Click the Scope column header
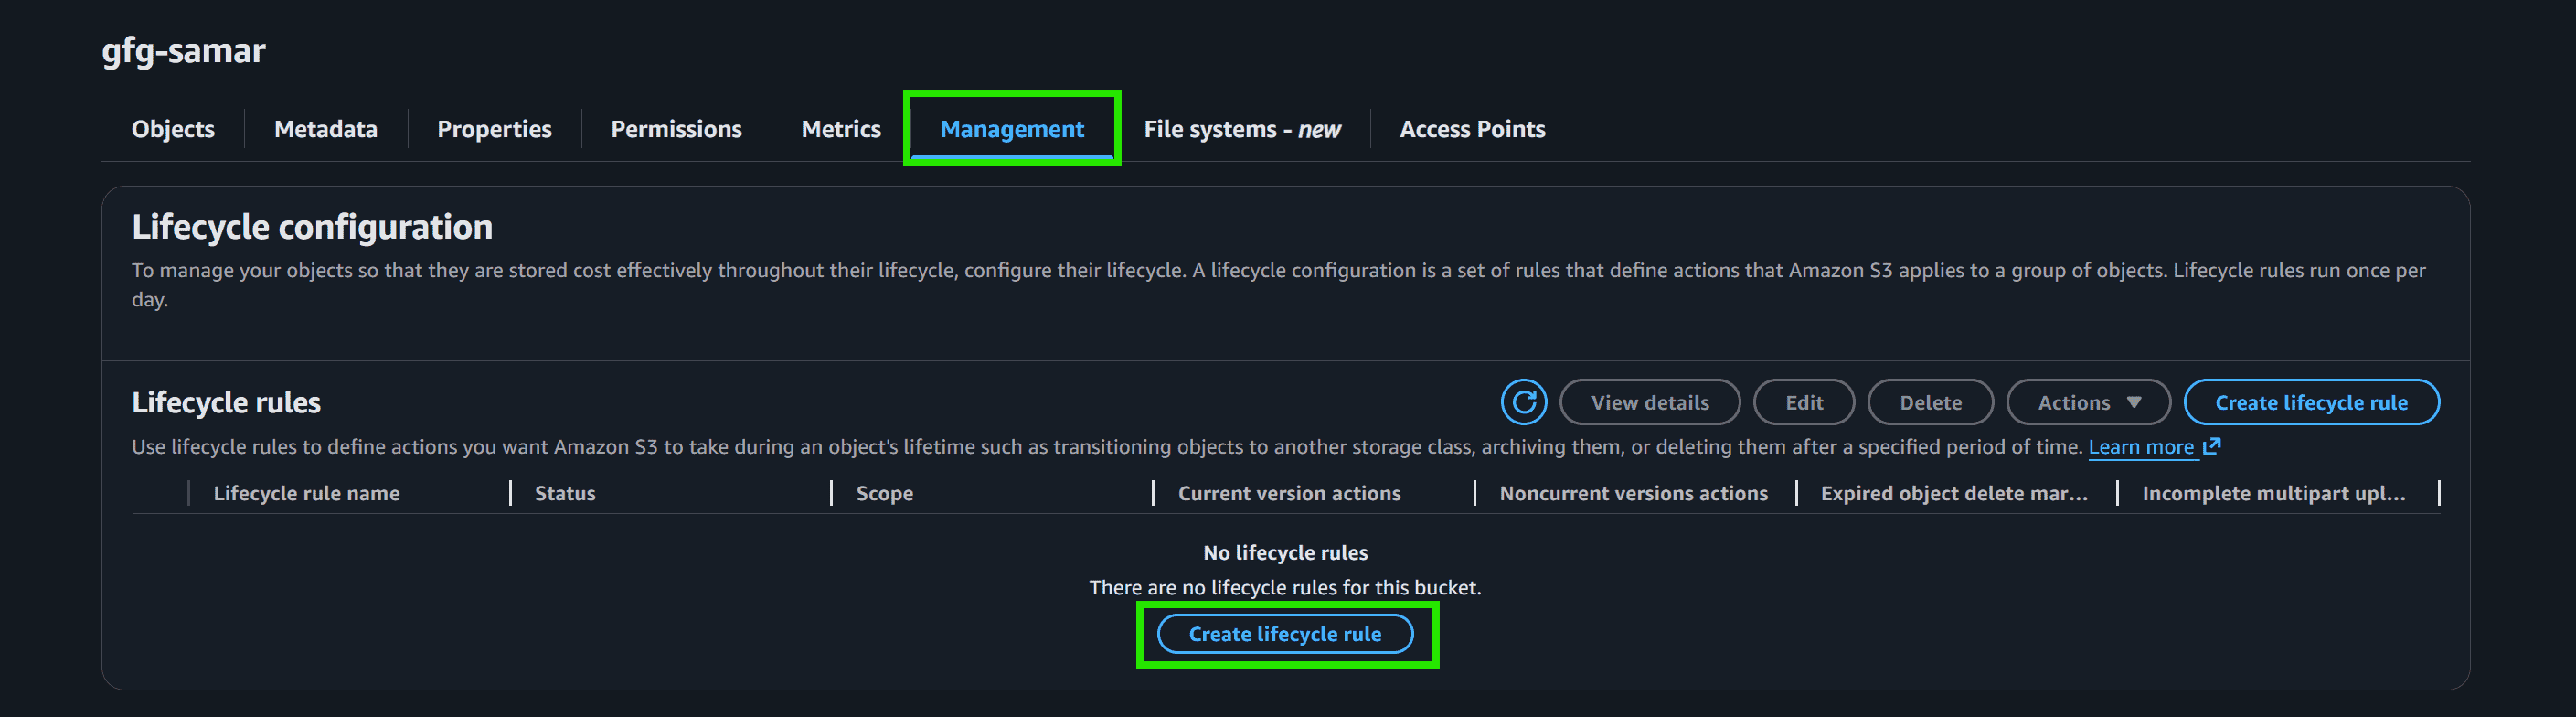The height and width of the screenshot is (717, 2576). (884, 493)
